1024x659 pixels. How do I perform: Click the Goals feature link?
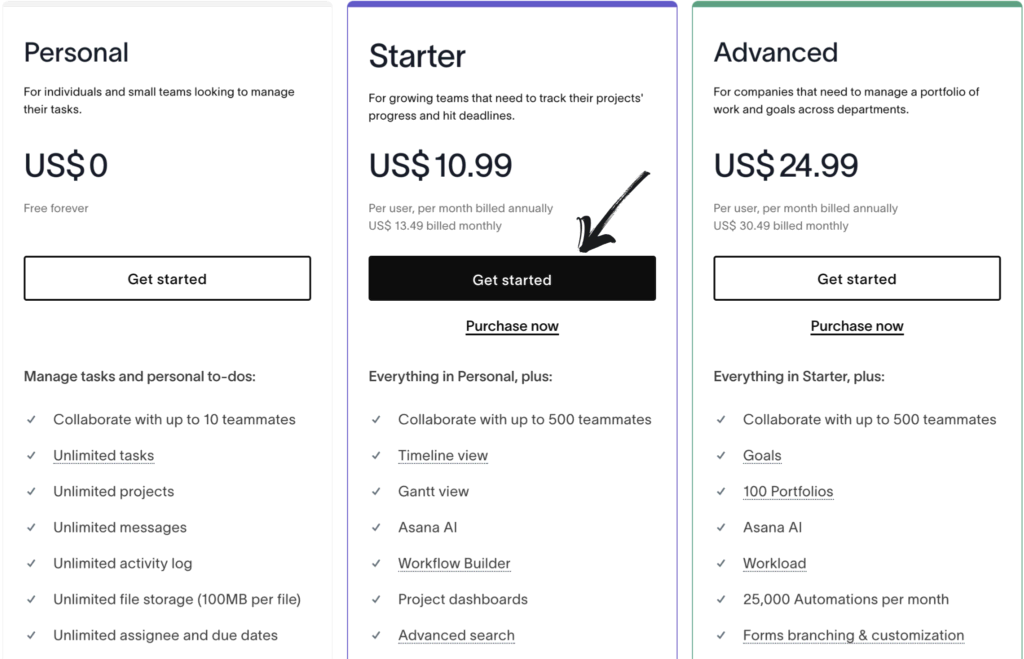click(762, 456)
